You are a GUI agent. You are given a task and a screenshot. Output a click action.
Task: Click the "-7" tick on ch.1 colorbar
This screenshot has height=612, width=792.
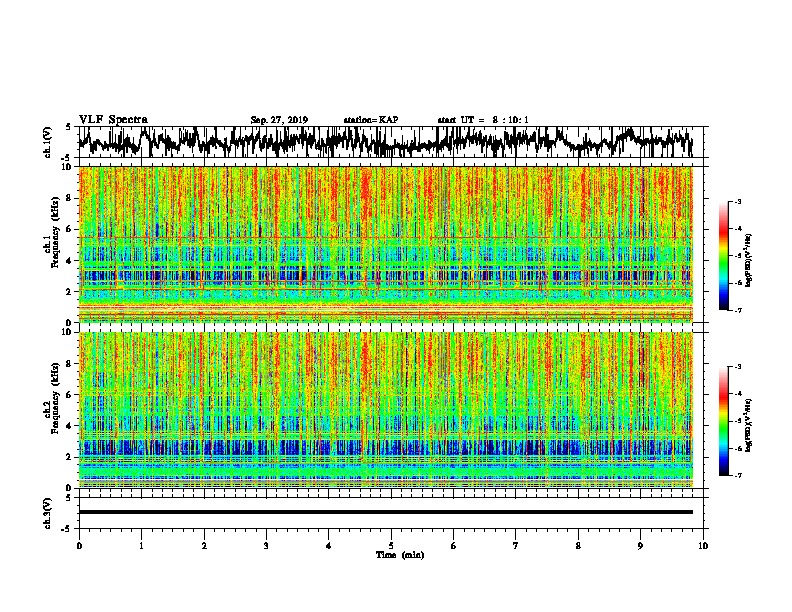[738, 310]
